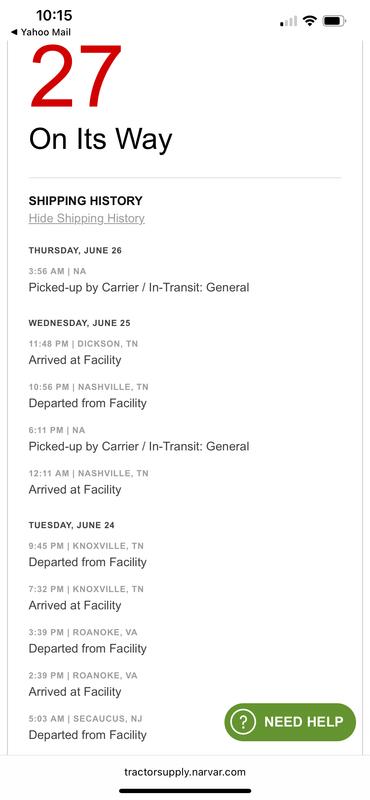Tap the 3:39 PM Roanoke departed entry
The image size is (370, 800).
pyautogui.click(x=88, y=641)
